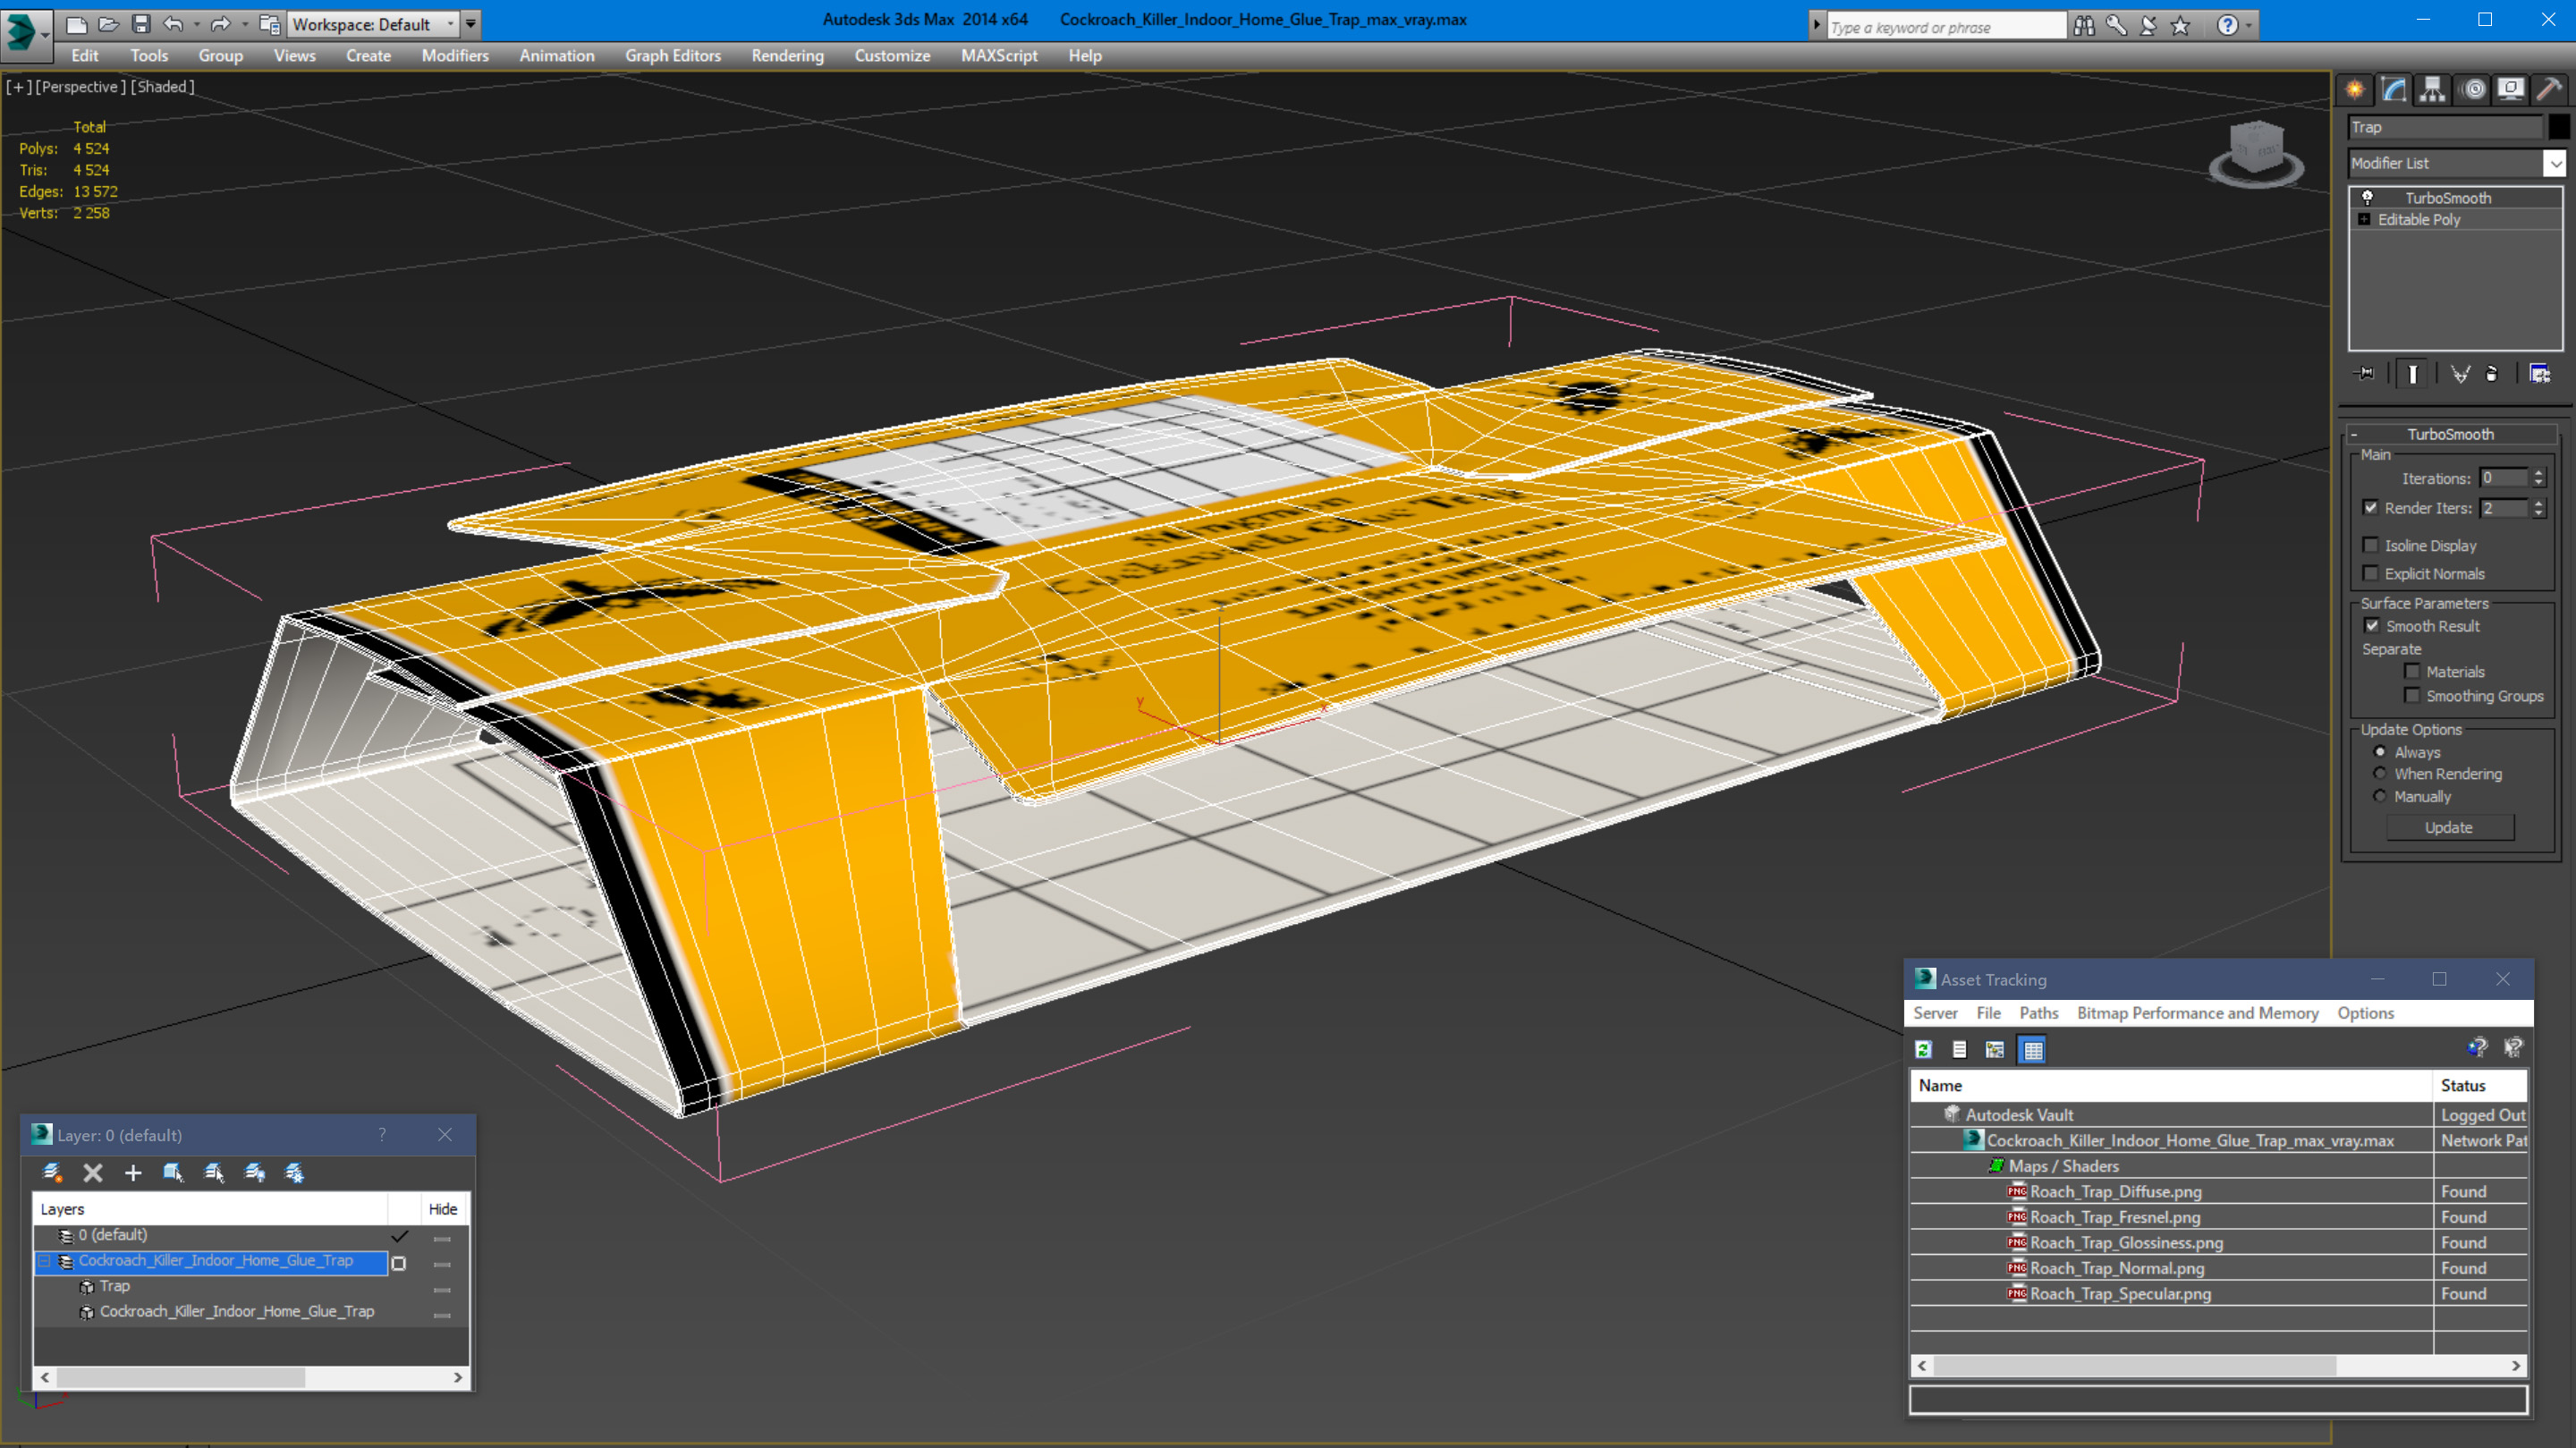Screen dimensions: 2576x1448
Task: Open the Modify command panel tab
Action: pos(2394,90)
